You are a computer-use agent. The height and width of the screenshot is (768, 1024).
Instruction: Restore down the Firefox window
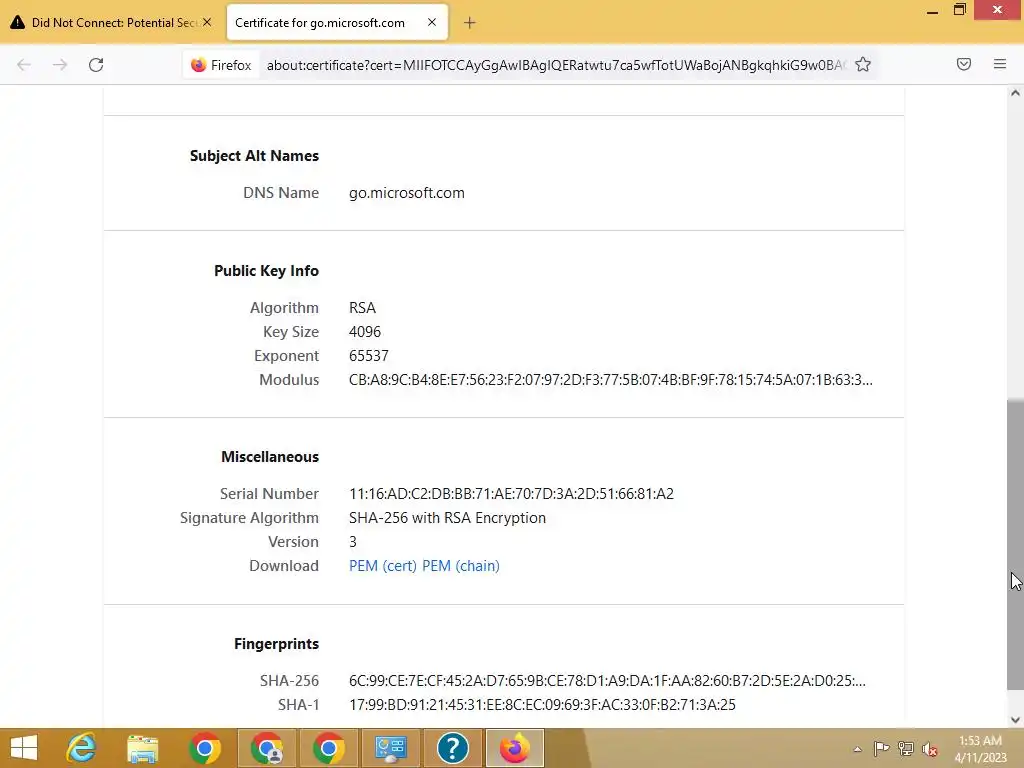point(959,10)
